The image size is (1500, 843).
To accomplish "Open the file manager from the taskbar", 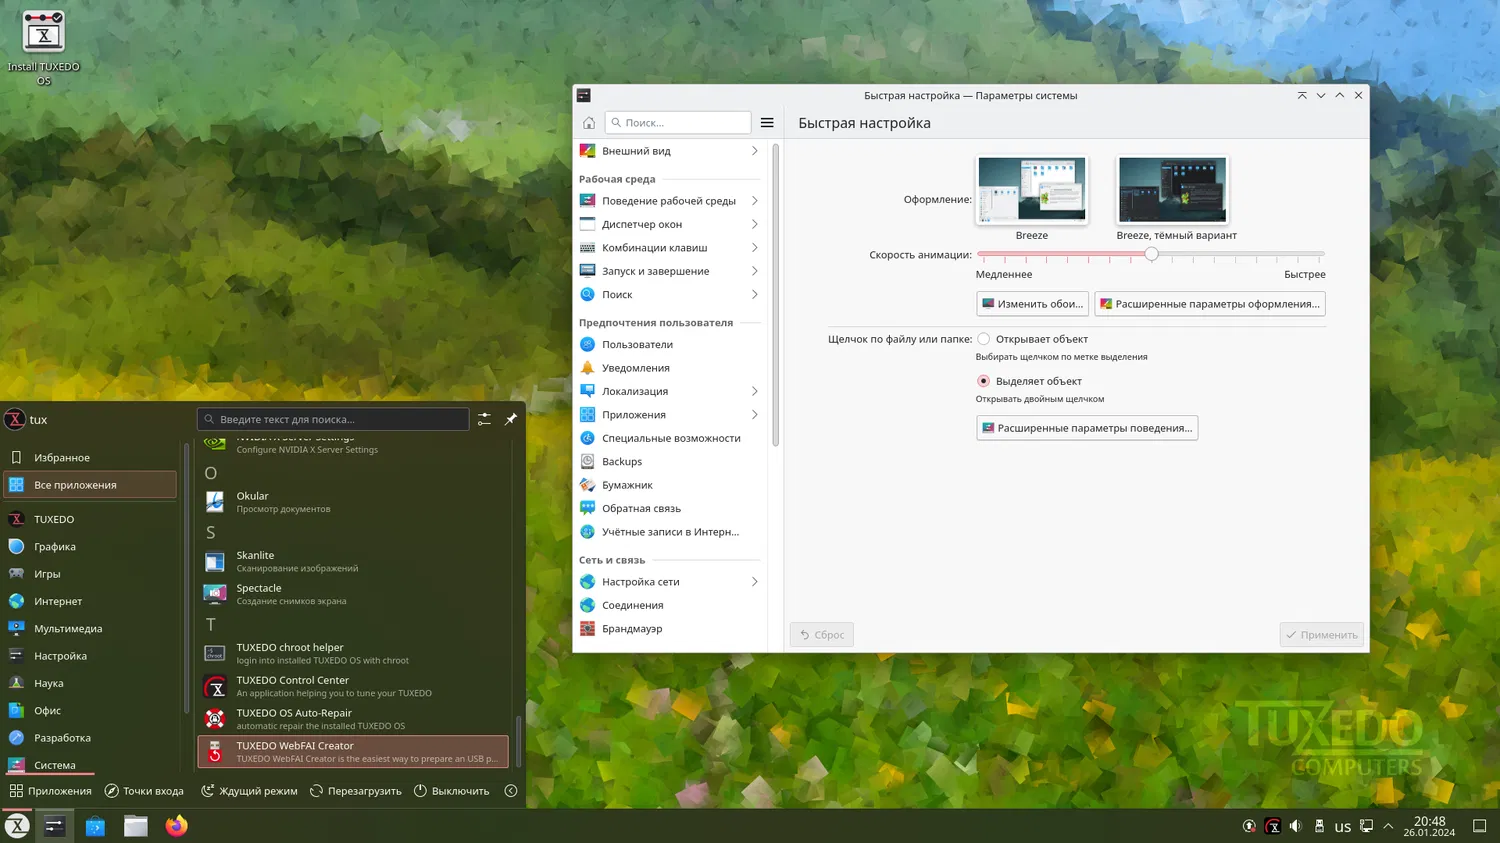I will pos(136,826).
